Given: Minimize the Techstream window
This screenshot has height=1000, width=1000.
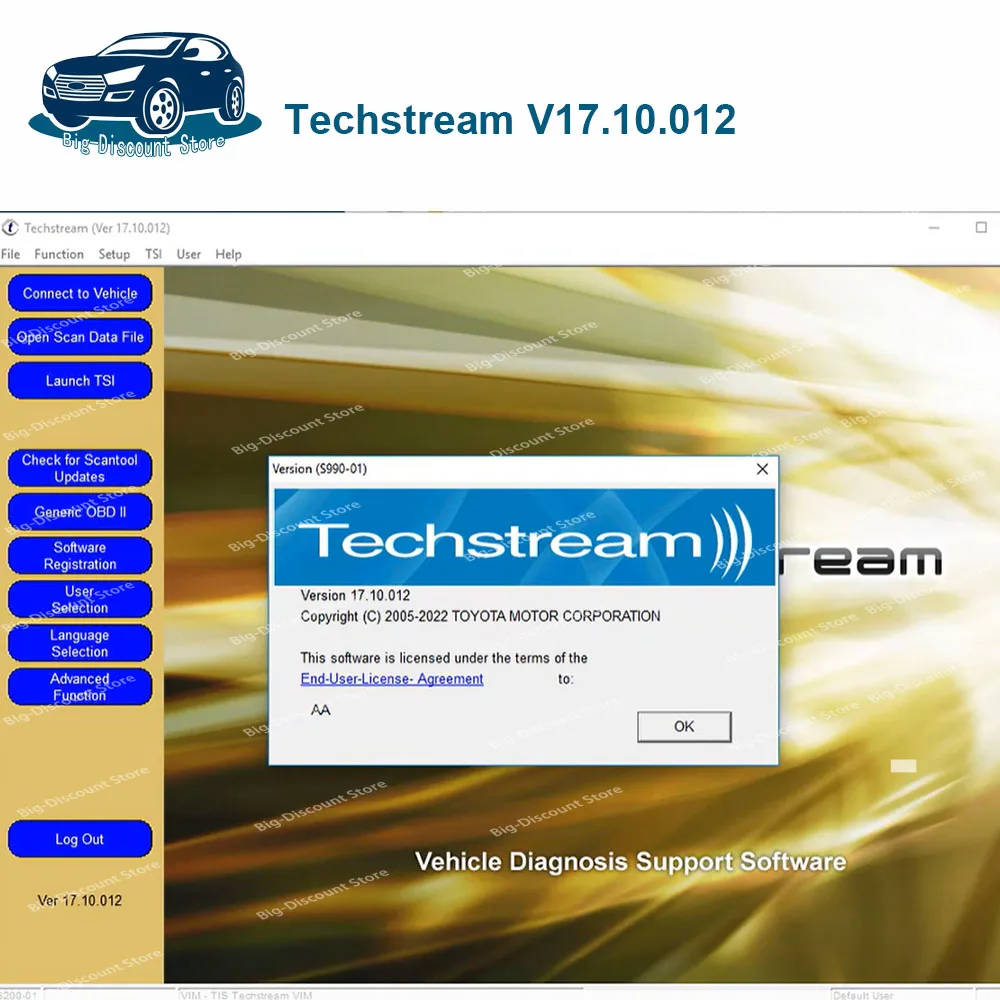Looking at the screenshot, I should (934, 228).
